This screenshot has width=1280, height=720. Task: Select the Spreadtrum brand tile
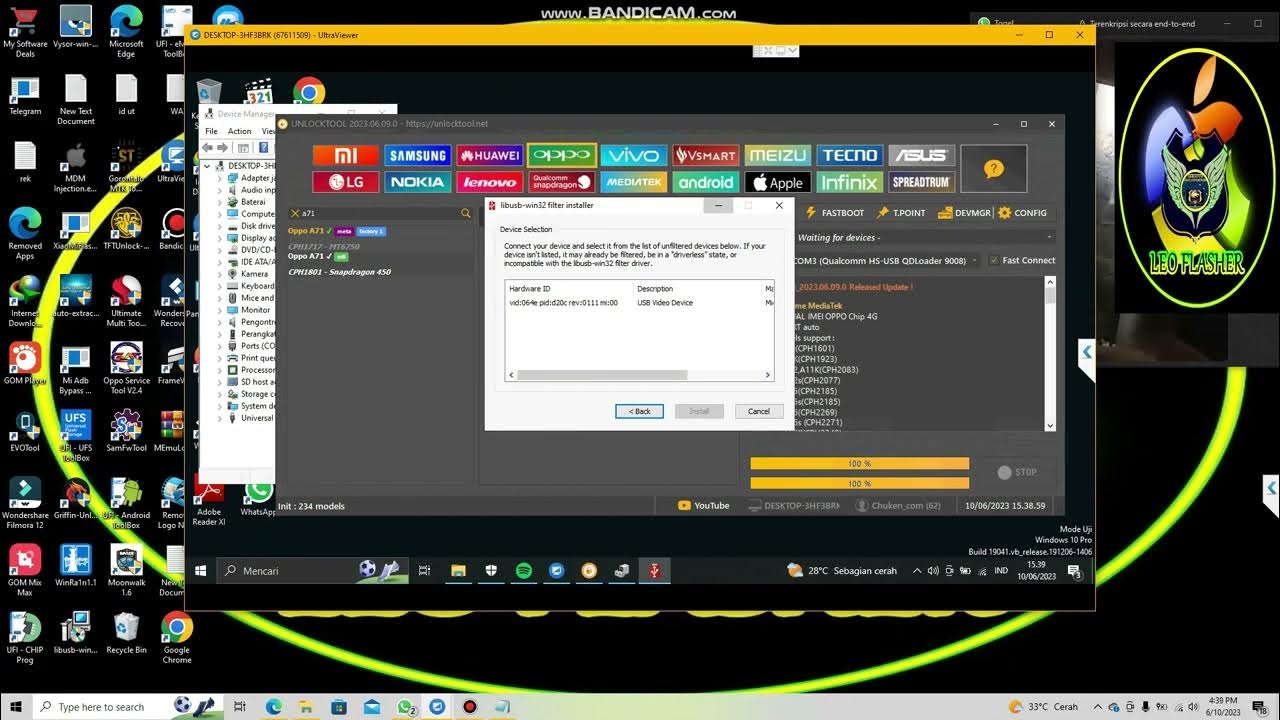tap(922, 182)
